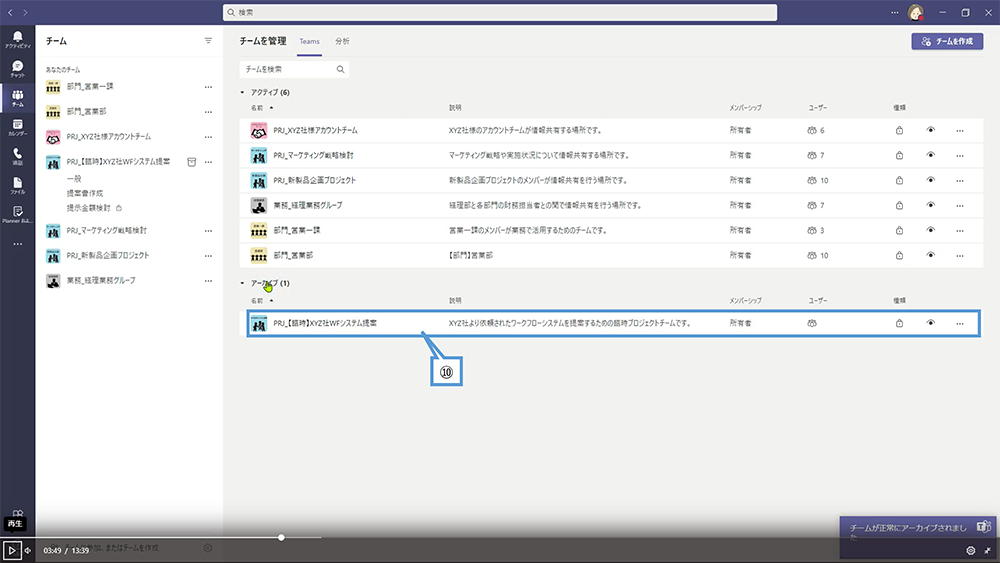Open more options for 部門_営業一課 in sidebar
The height and width of the screenshot is (563, 1000).
pos(209,87)
